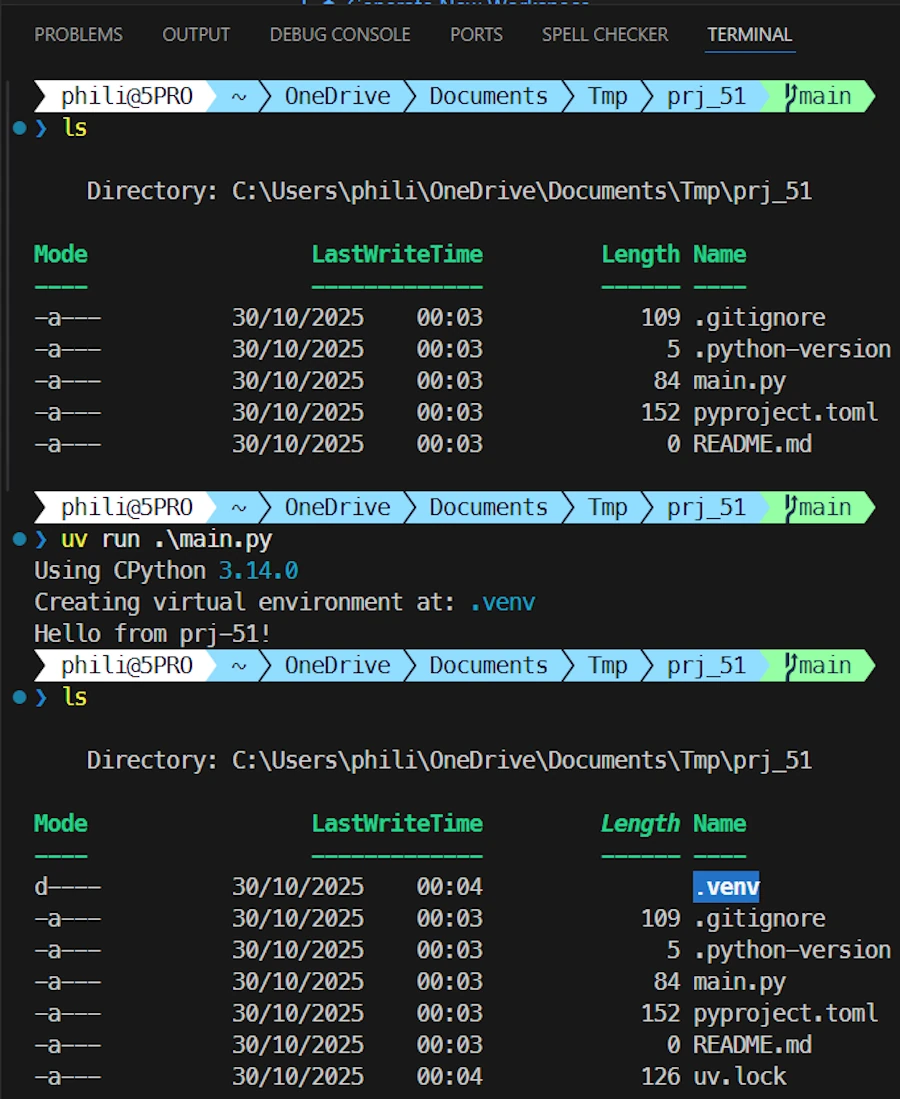Click the directory path in the first ls output
The image size is (900, 1099).
click(x=521, y=191)
